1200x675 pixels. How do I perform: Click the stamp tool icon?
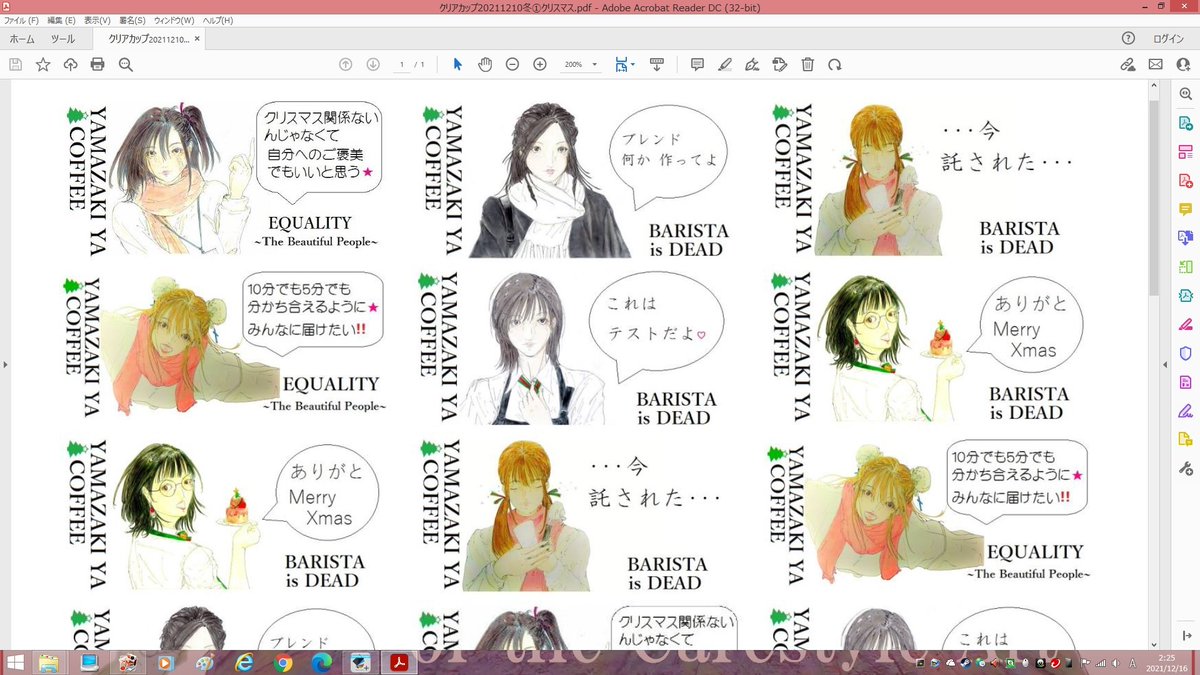[x=780, y=64]
